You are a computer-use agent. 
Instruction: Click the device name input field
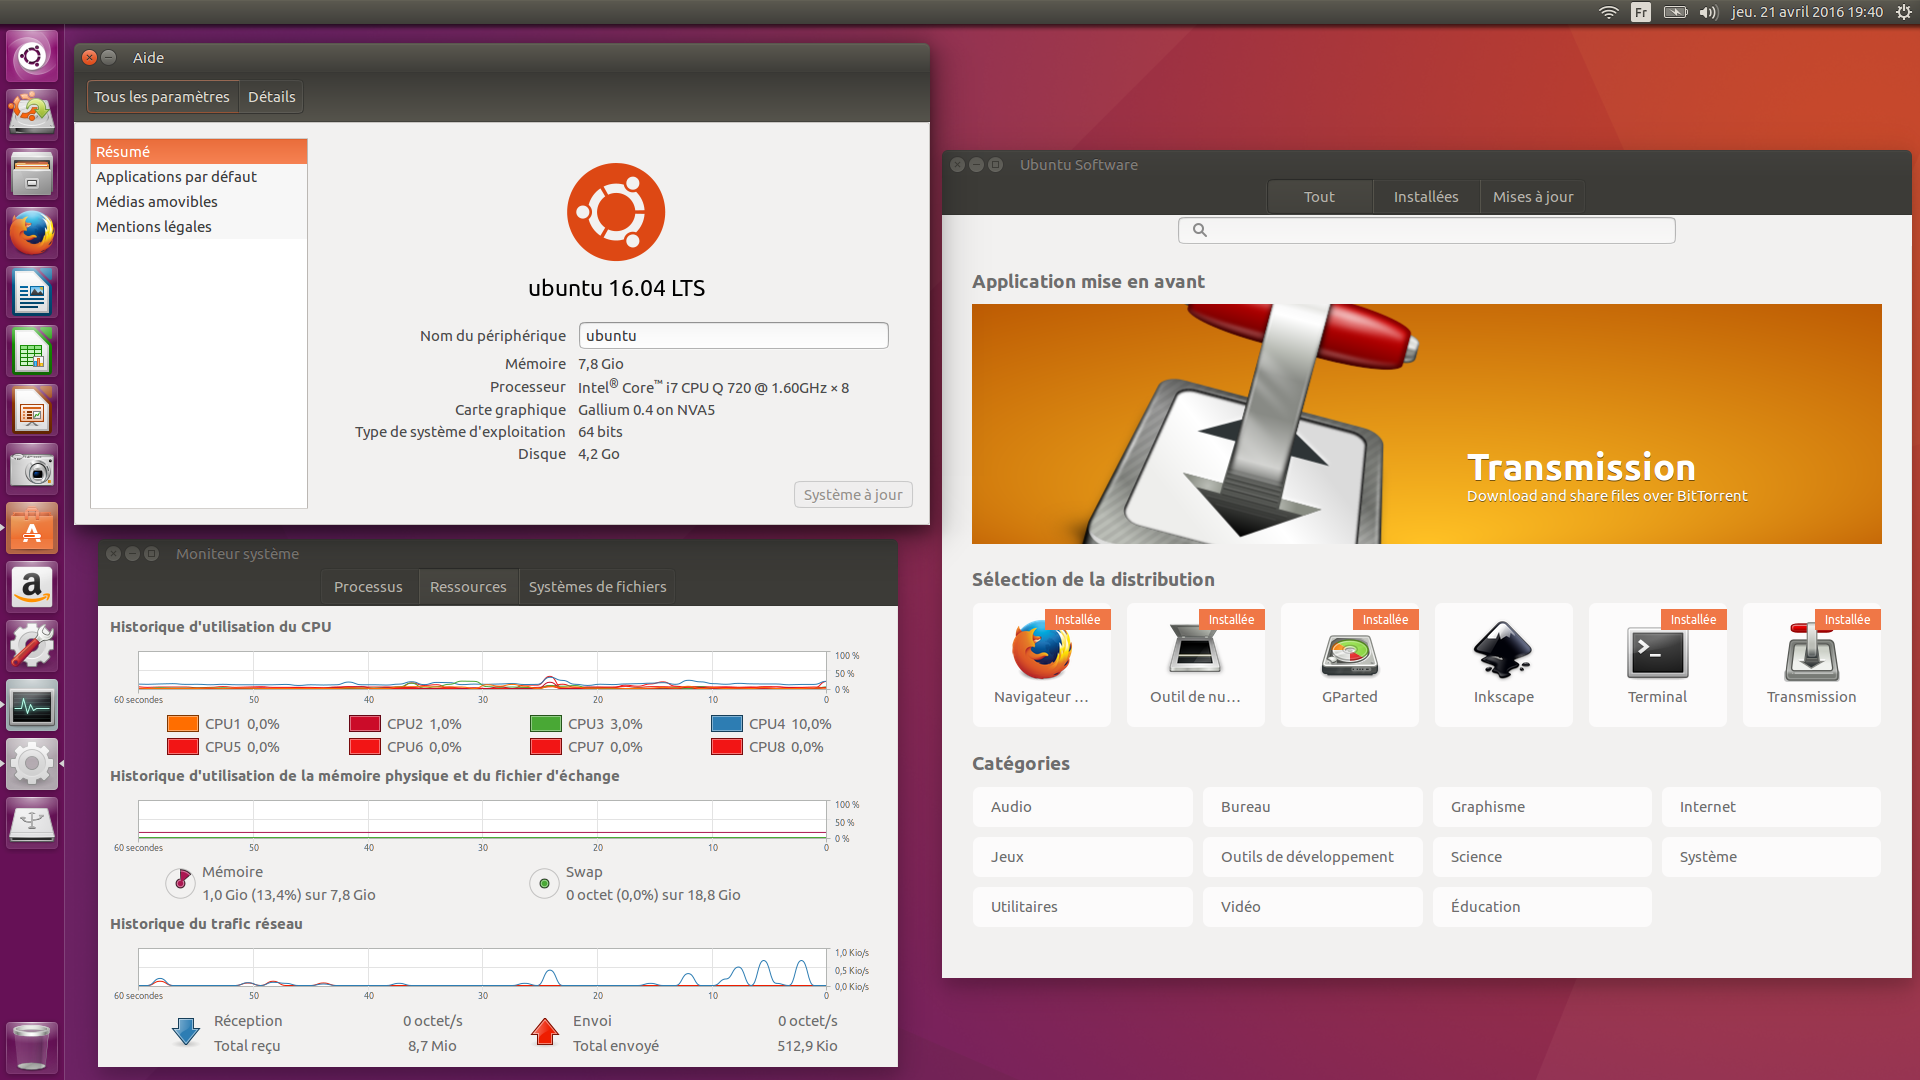732,335
